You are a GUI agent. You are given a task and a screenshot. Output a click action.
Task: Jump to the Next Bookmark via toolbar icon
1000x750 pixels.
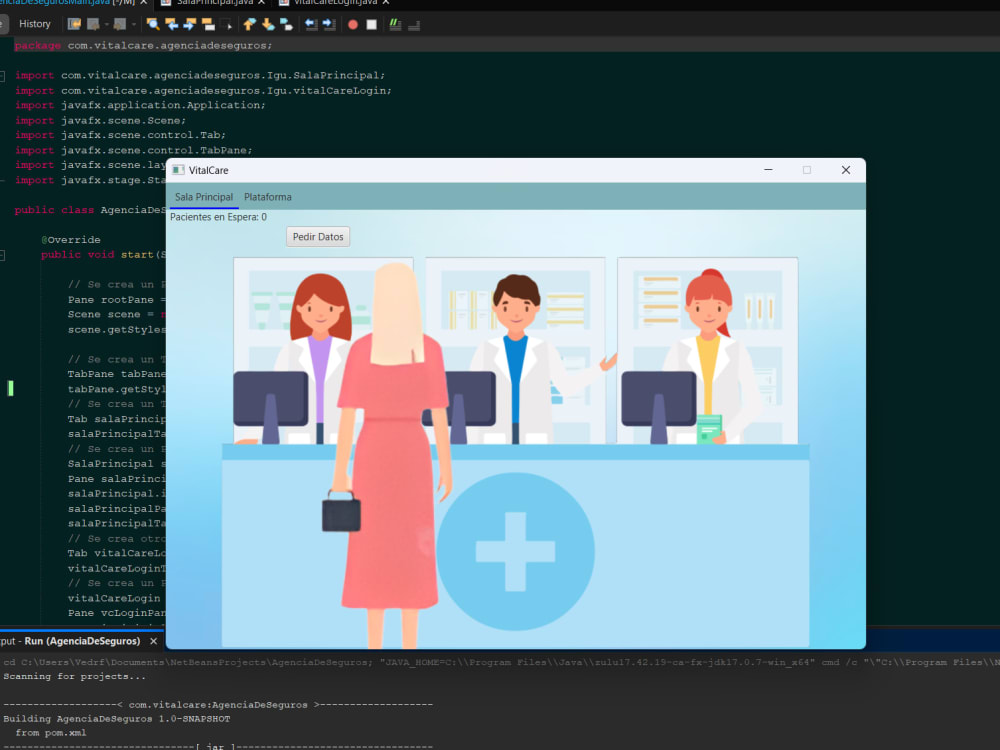pyautogui.click(x=266, y=23)
